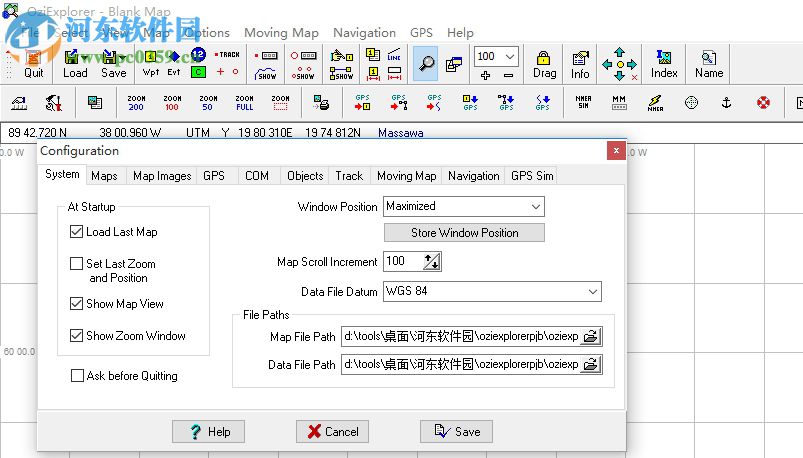The image size is (803, 458).
Task: Browse for Map File Path folder
Action: (590, 337)
